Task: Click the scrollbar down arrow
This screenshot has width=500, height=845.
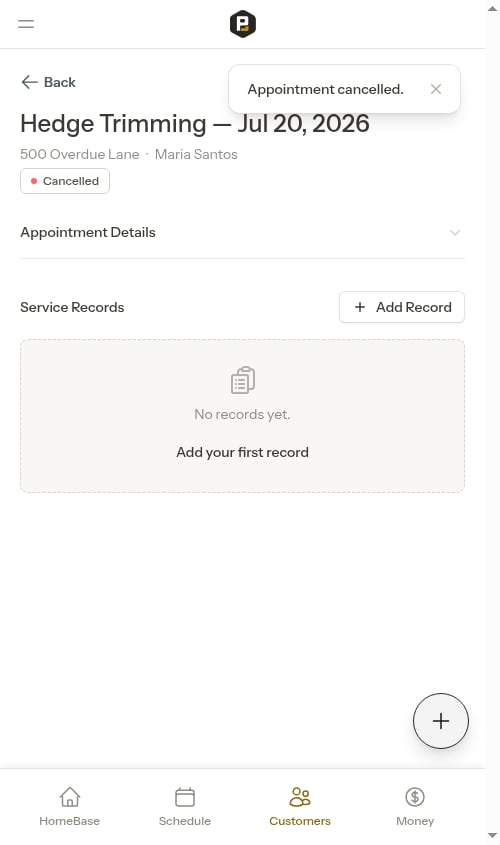Action: pos(492,835)
